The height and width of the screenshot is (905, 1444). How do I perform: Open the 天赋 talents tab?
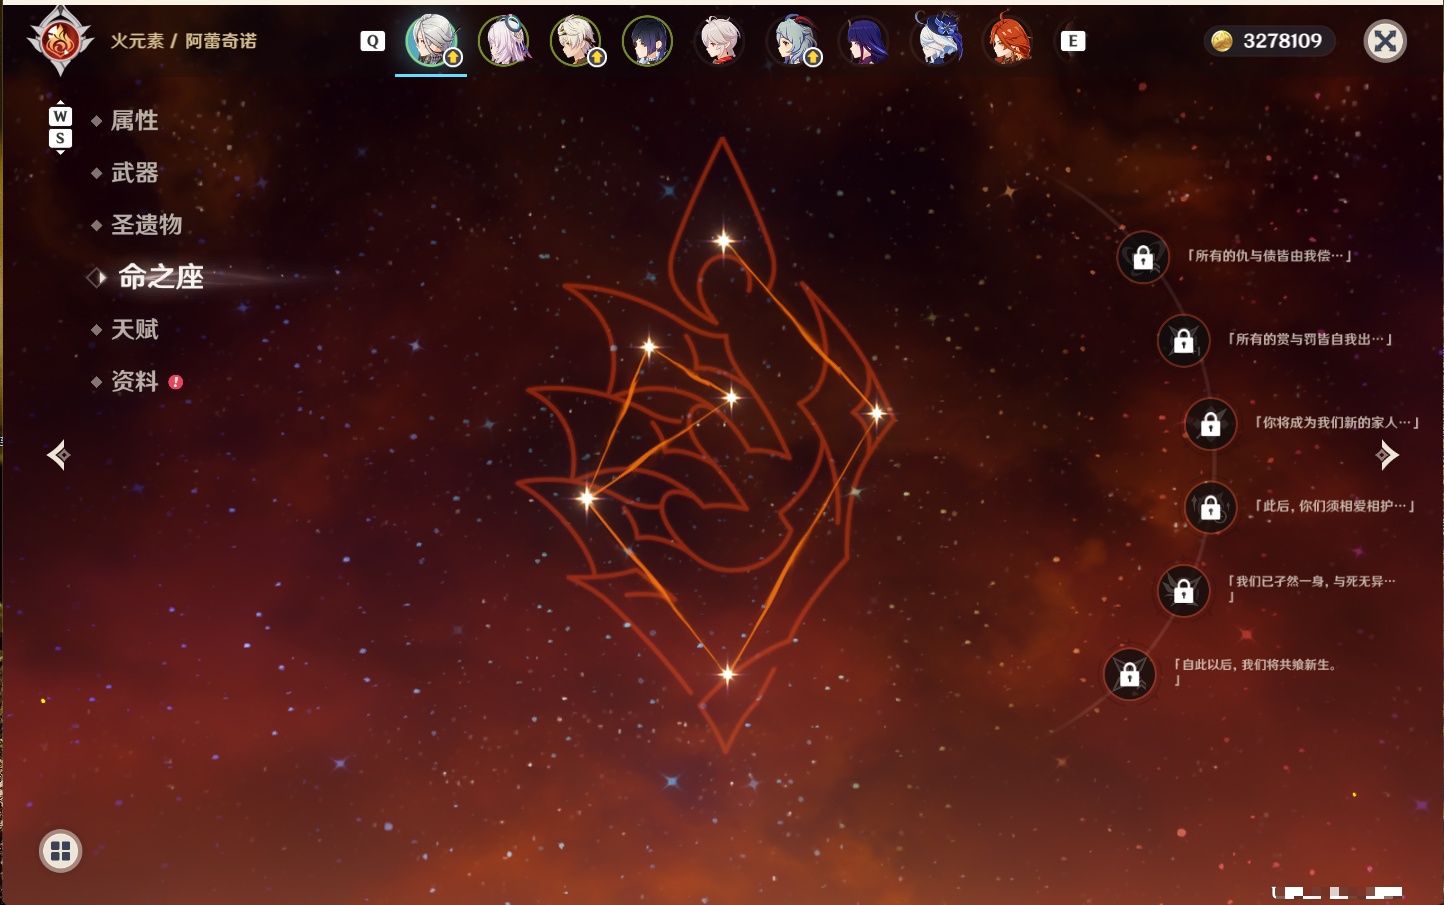pyautogui.click(x=134, y=329)
